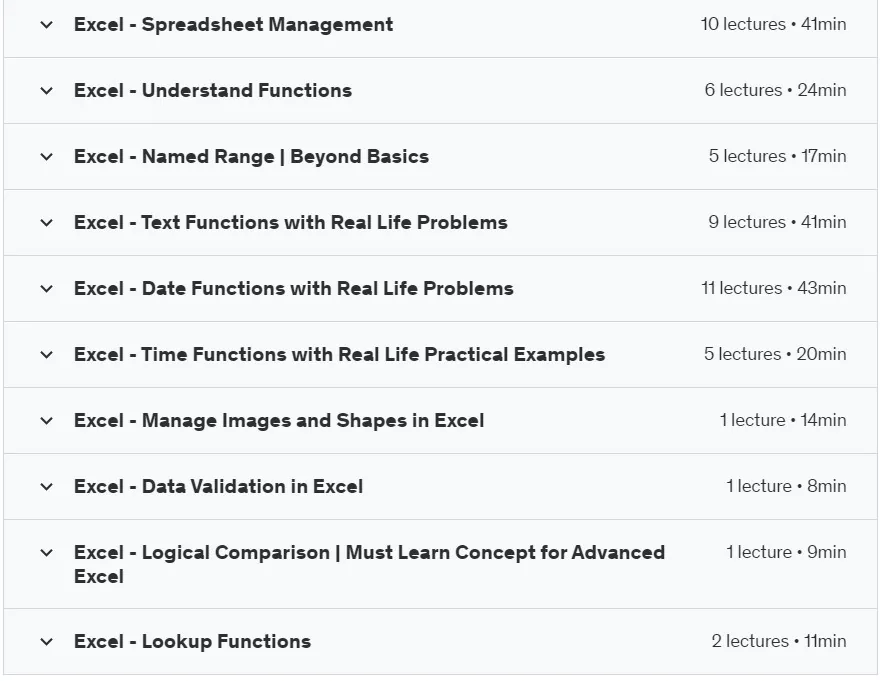Open Excel - Lookup Functions heading
This screenshot has width=880, height=681.
(x=192, y=642)
